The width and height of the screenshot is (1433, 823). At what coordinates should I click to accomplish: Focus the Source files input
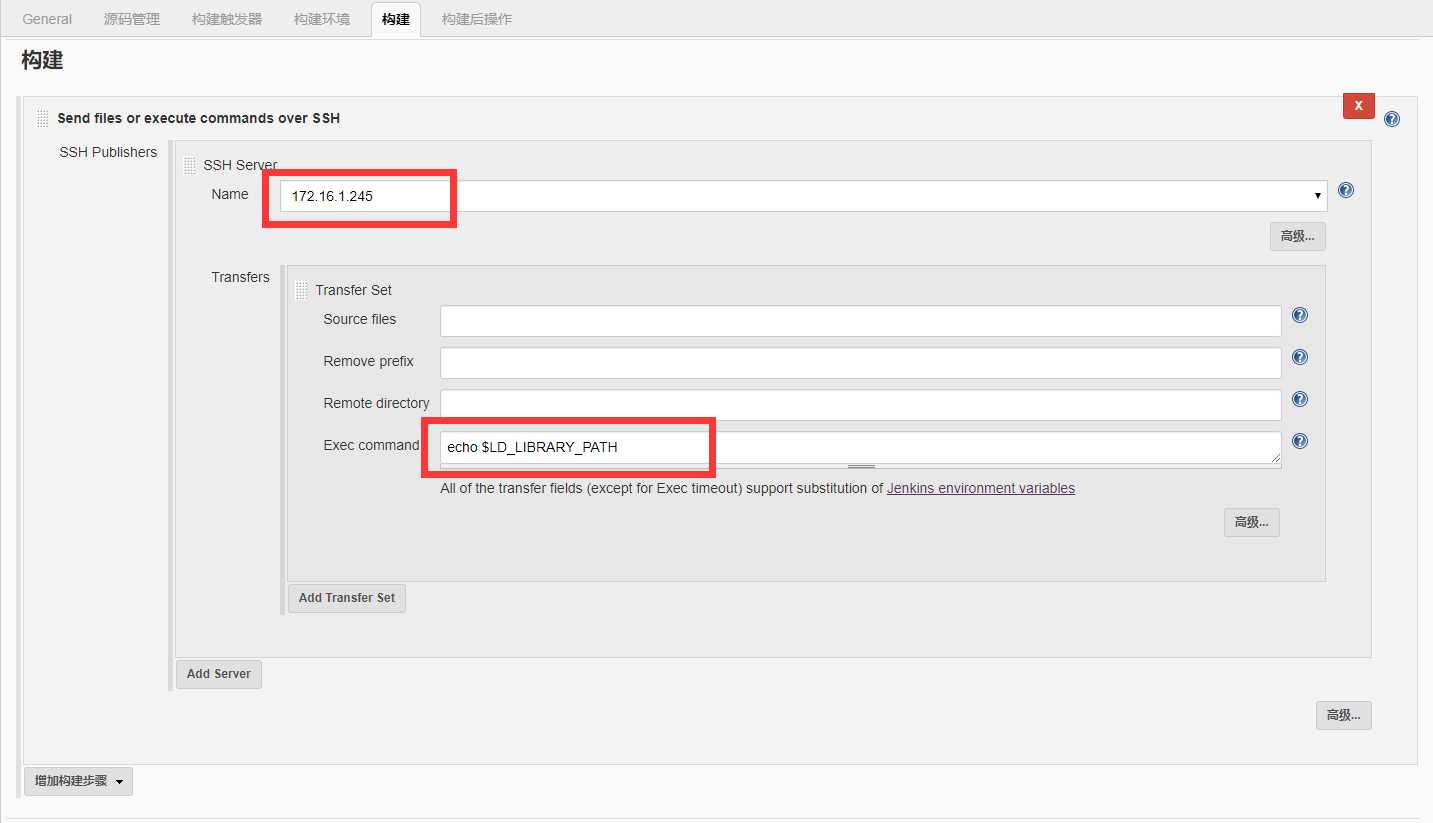[861, 321]
